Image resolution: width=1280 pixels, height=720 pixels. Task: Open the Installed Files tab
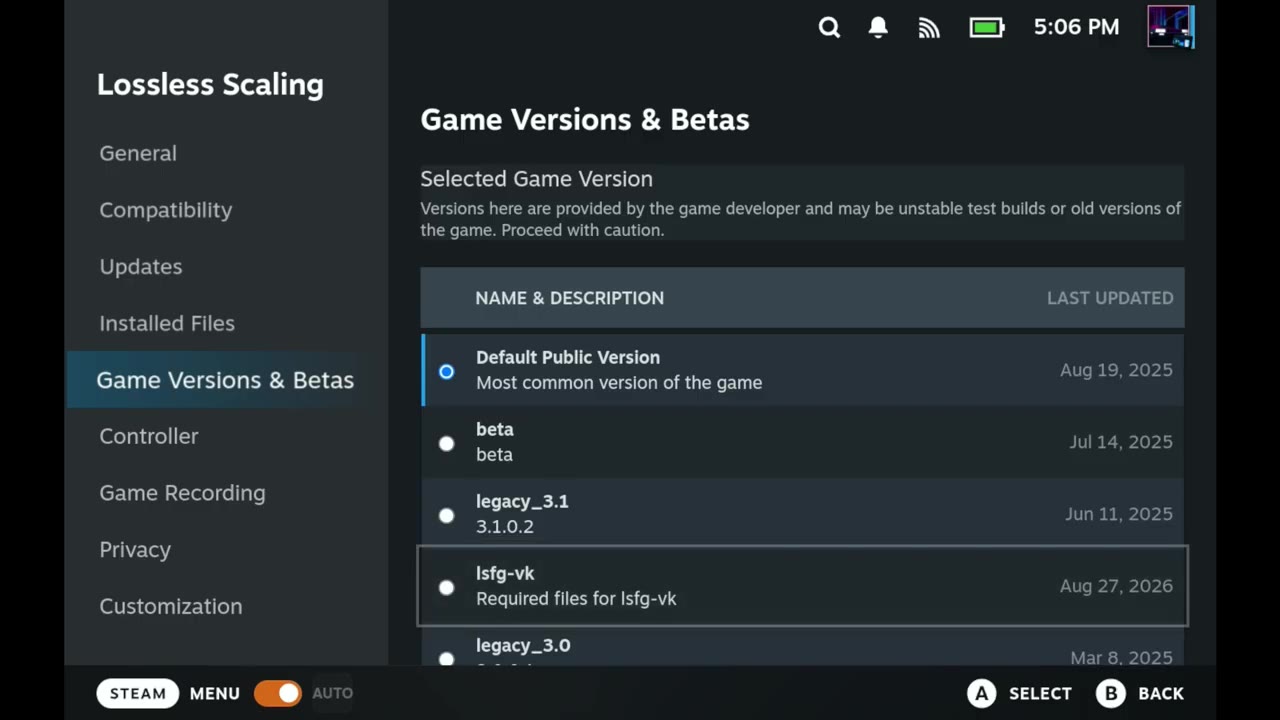click(x=167, y=323)
